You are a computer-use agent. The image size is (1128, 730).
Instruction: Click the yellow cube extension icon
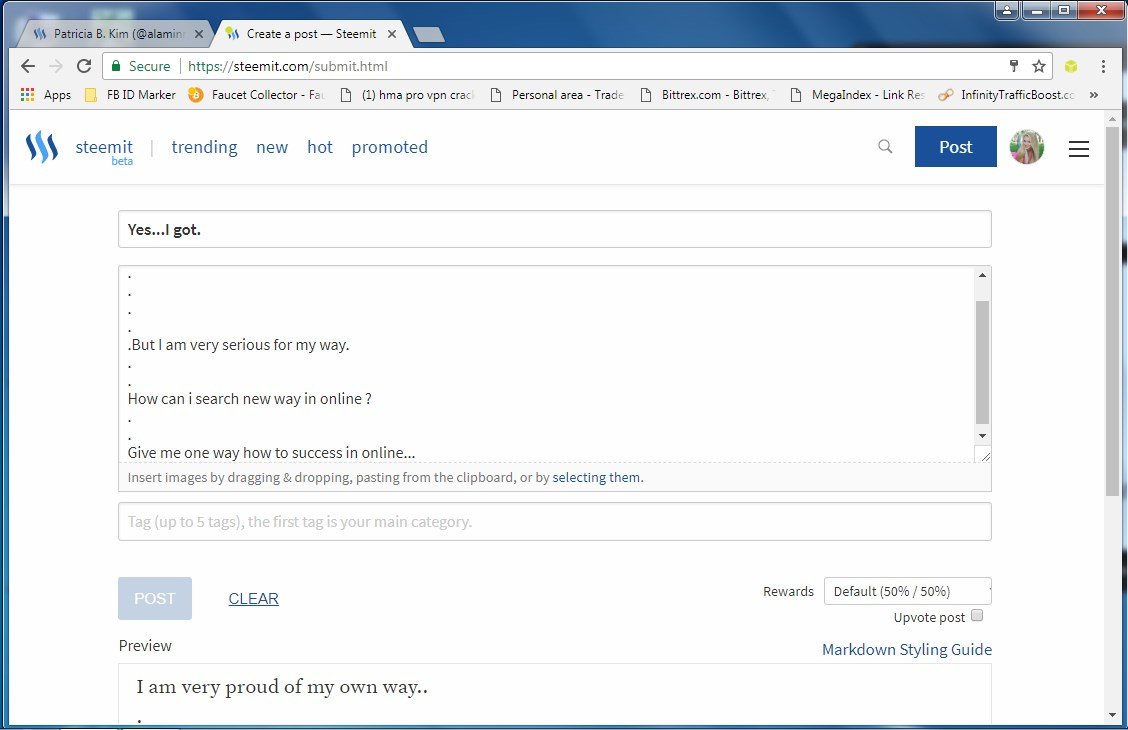tap(1071, 66)
